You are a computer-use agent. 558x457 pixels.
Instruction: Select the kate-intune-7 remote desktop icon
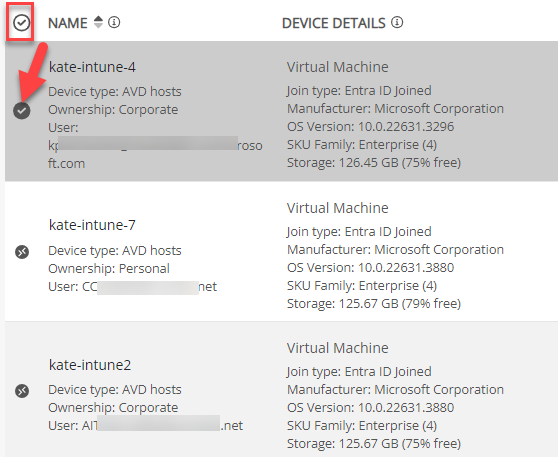tap(22, 252)
